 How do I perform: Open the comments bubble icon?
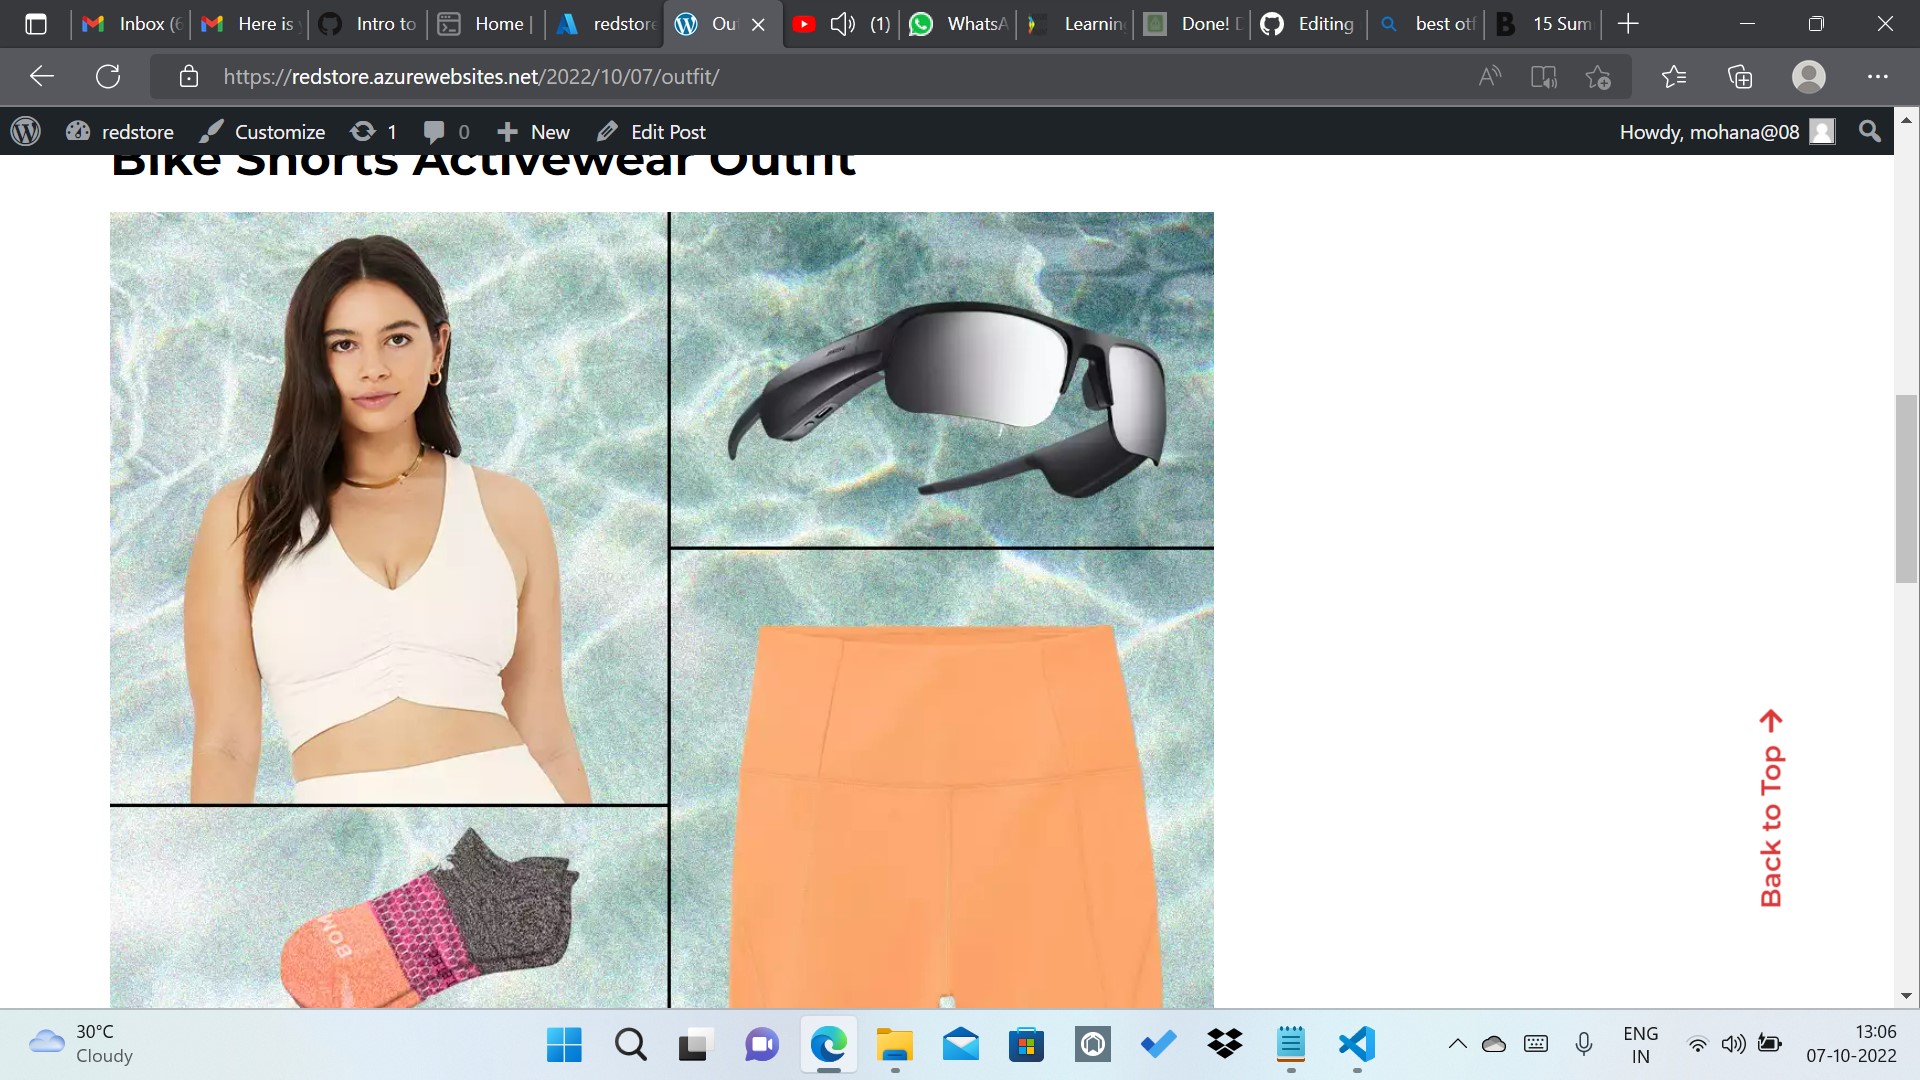434,132
